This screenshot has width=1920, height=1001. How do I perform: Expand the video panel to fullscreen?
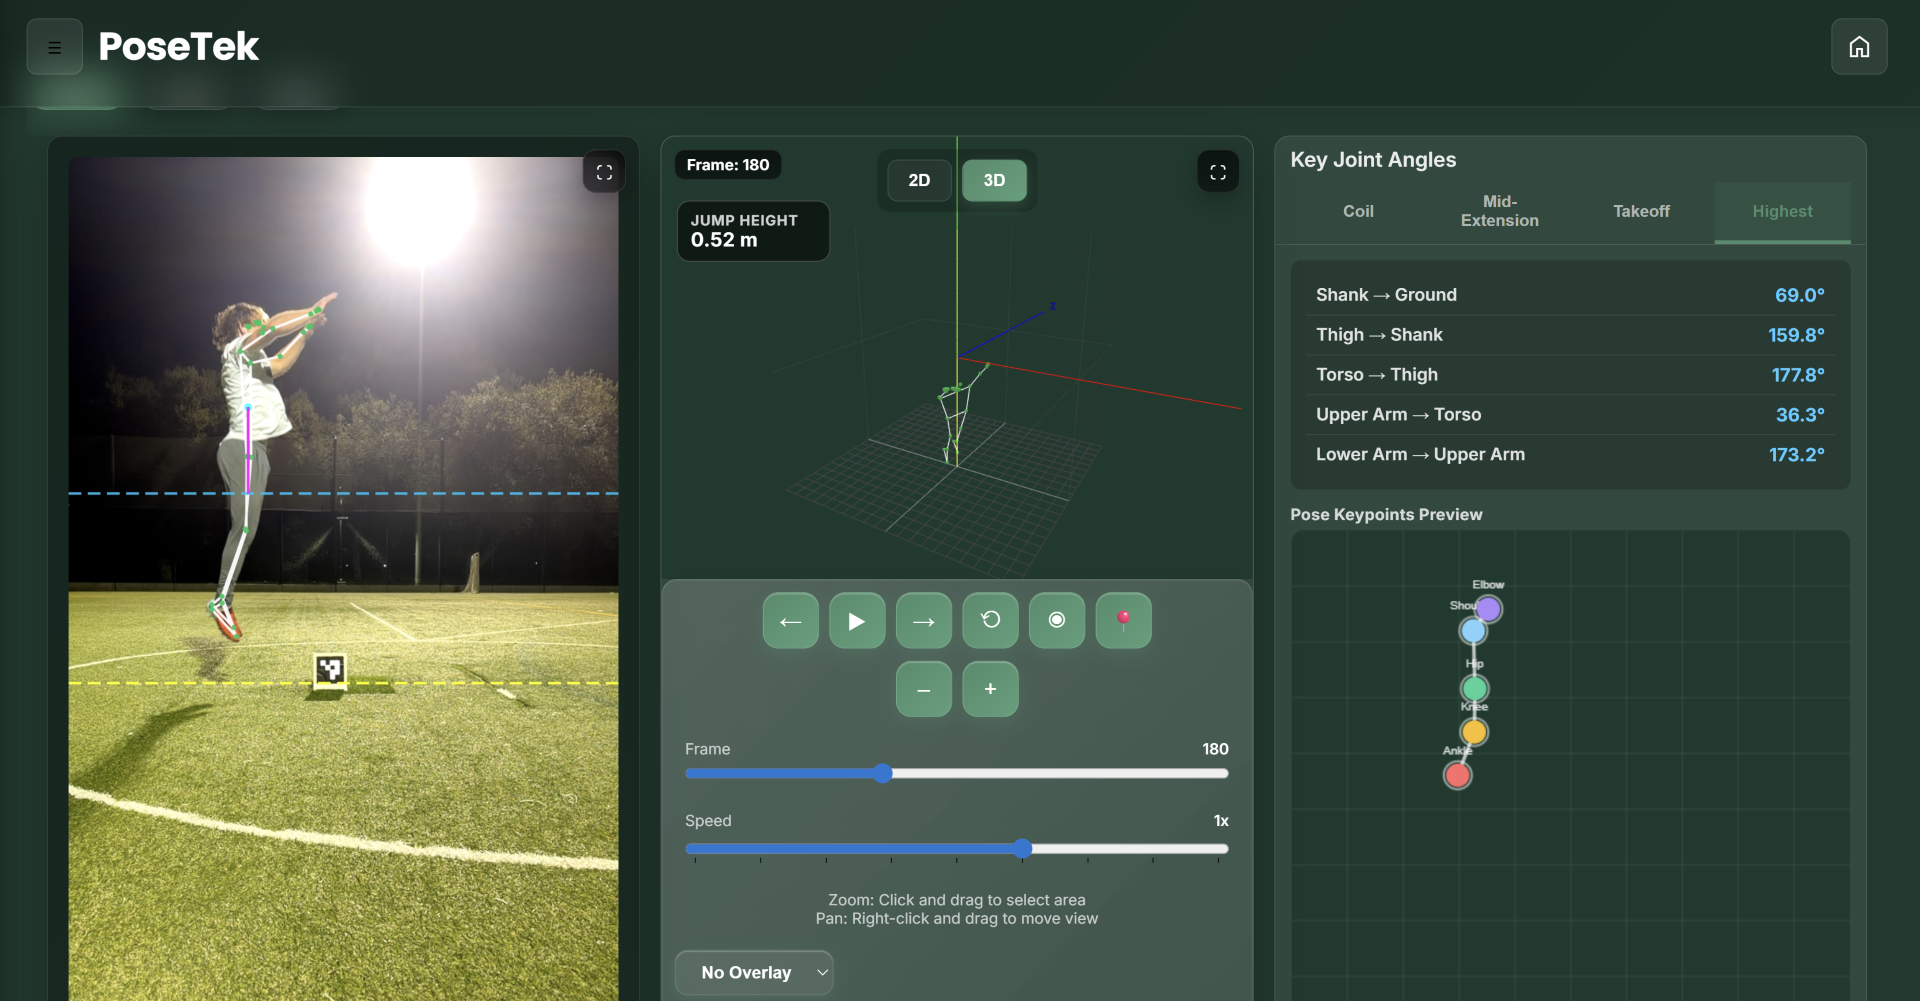coord(604,172)
